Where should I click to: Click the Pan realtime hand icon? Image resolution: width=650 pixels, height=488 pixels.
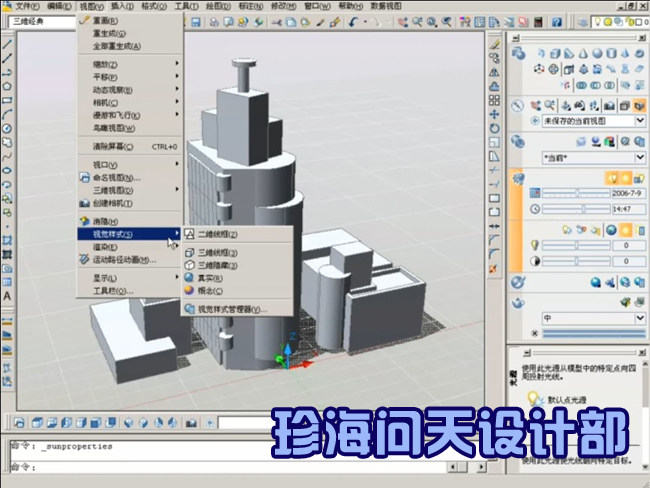[403, 22]
